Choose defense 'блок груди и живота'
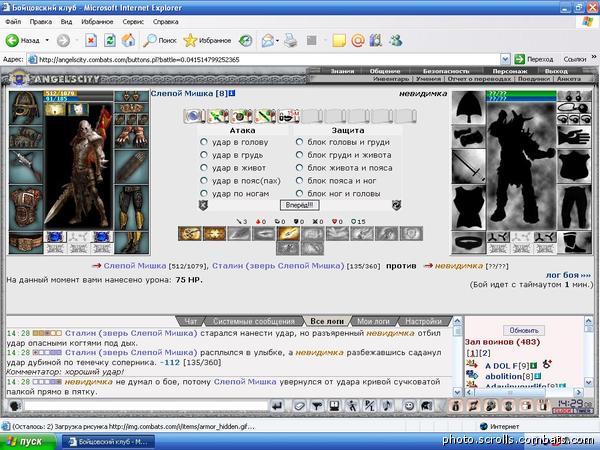This screenshot has height=450, width=600. coord(299,155)
